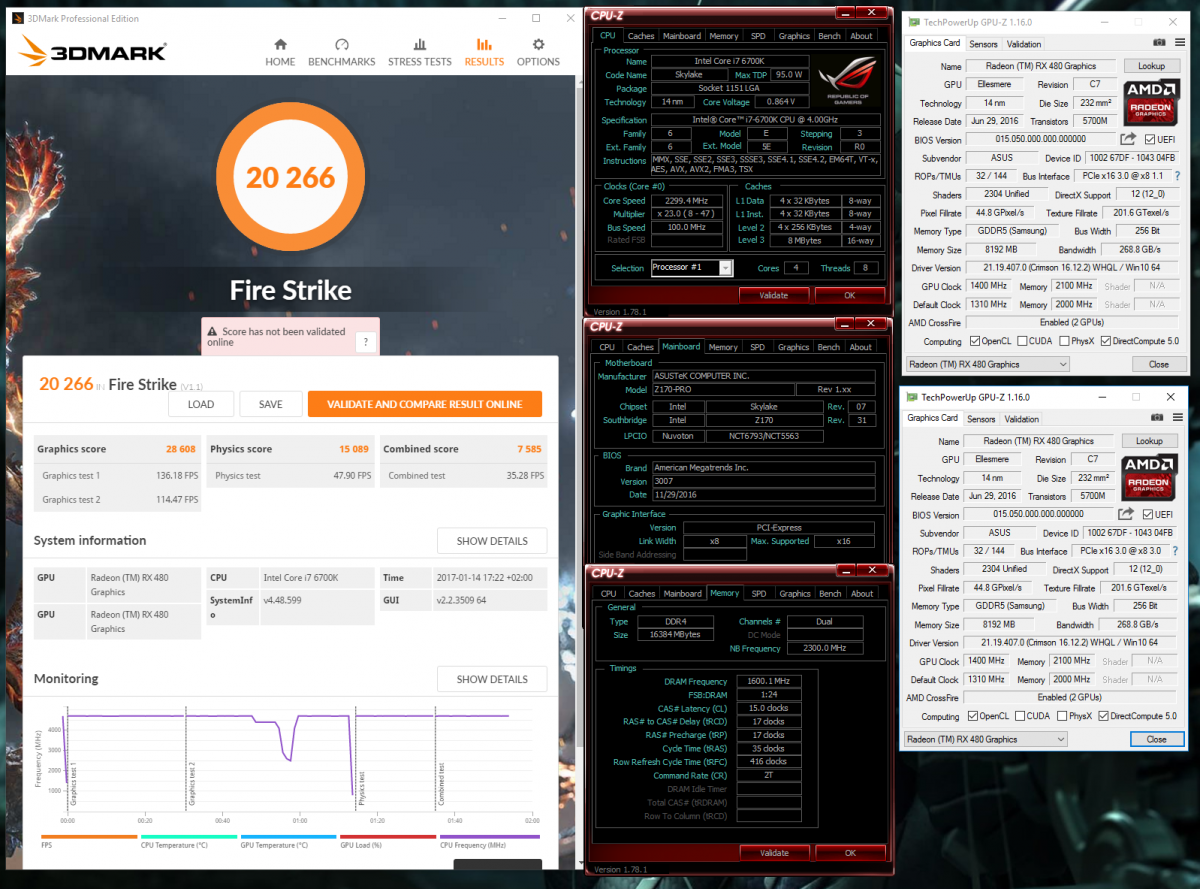Click the CPU Temperature legend swatch

pyautogui.click(x=188, y=837)
